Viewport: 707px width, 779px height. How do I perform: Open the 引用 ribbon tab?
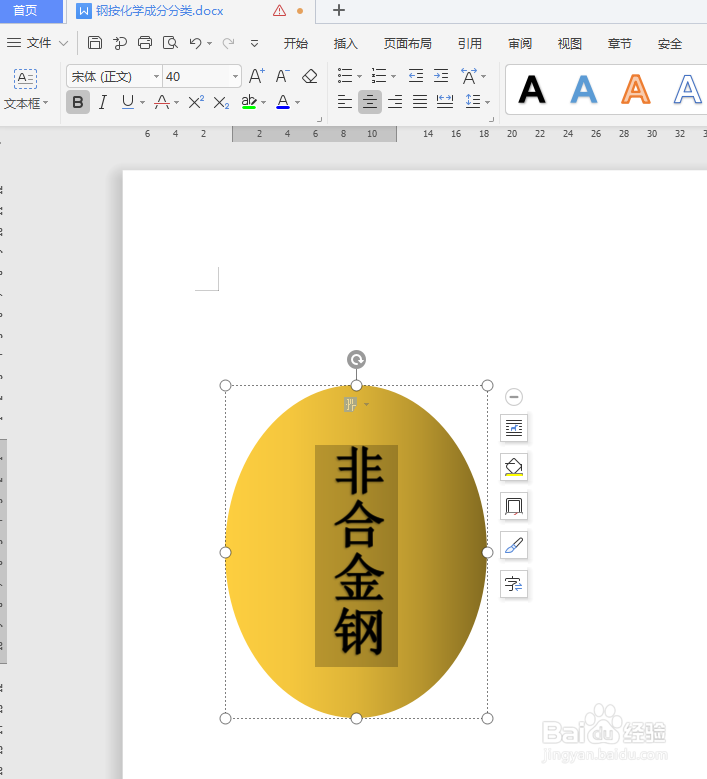(470, 44)
